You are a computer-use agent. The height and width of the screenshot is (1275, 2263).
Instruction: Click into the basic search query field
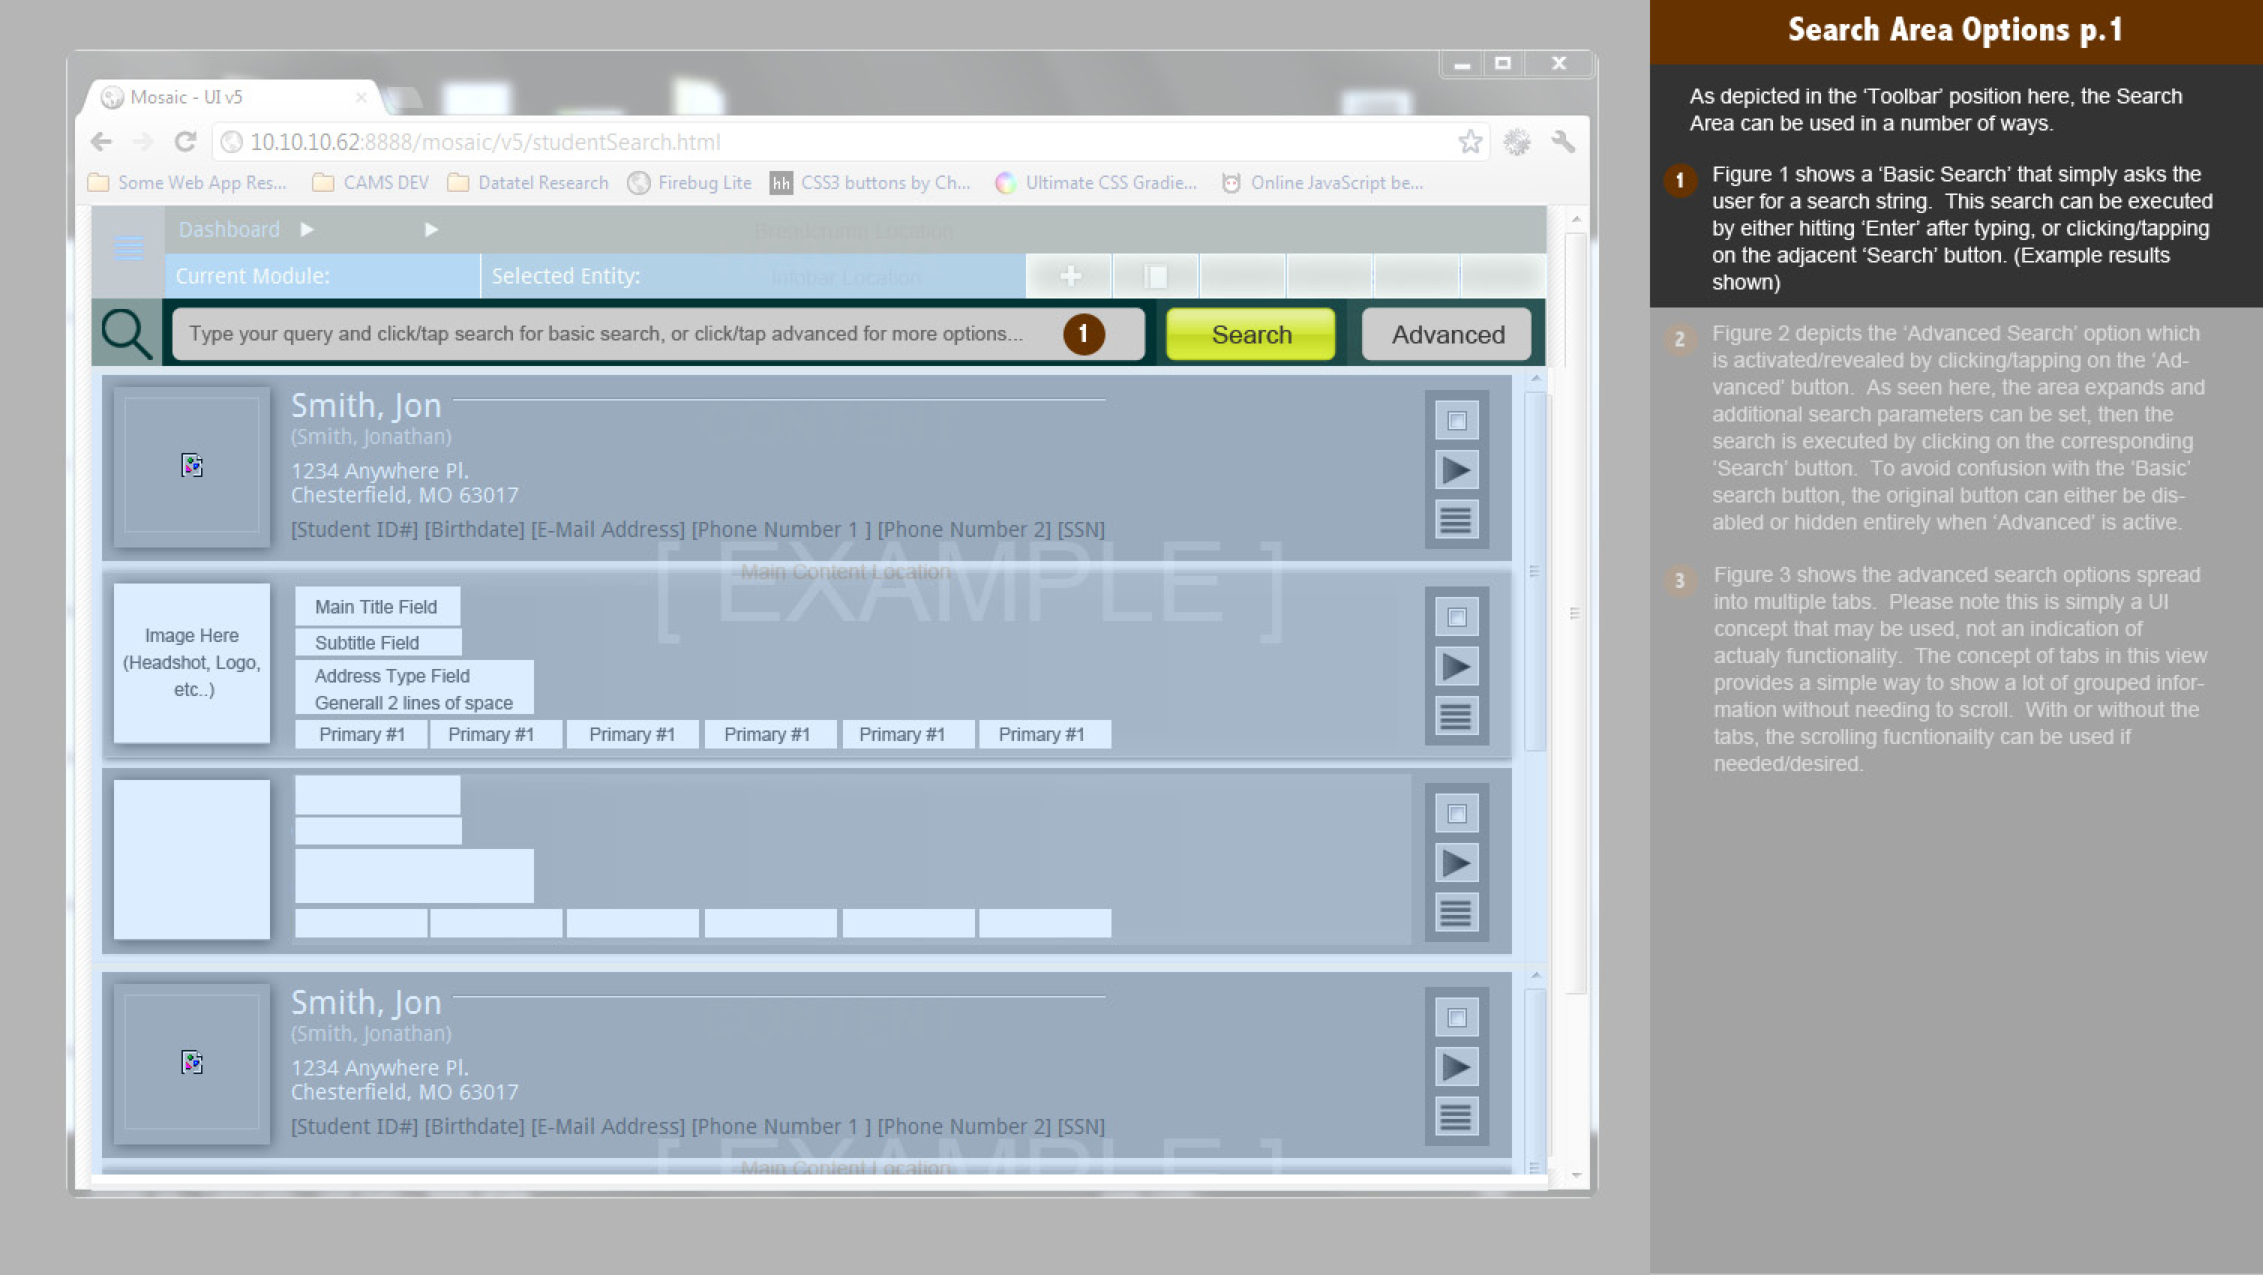(x=610, y=334)
